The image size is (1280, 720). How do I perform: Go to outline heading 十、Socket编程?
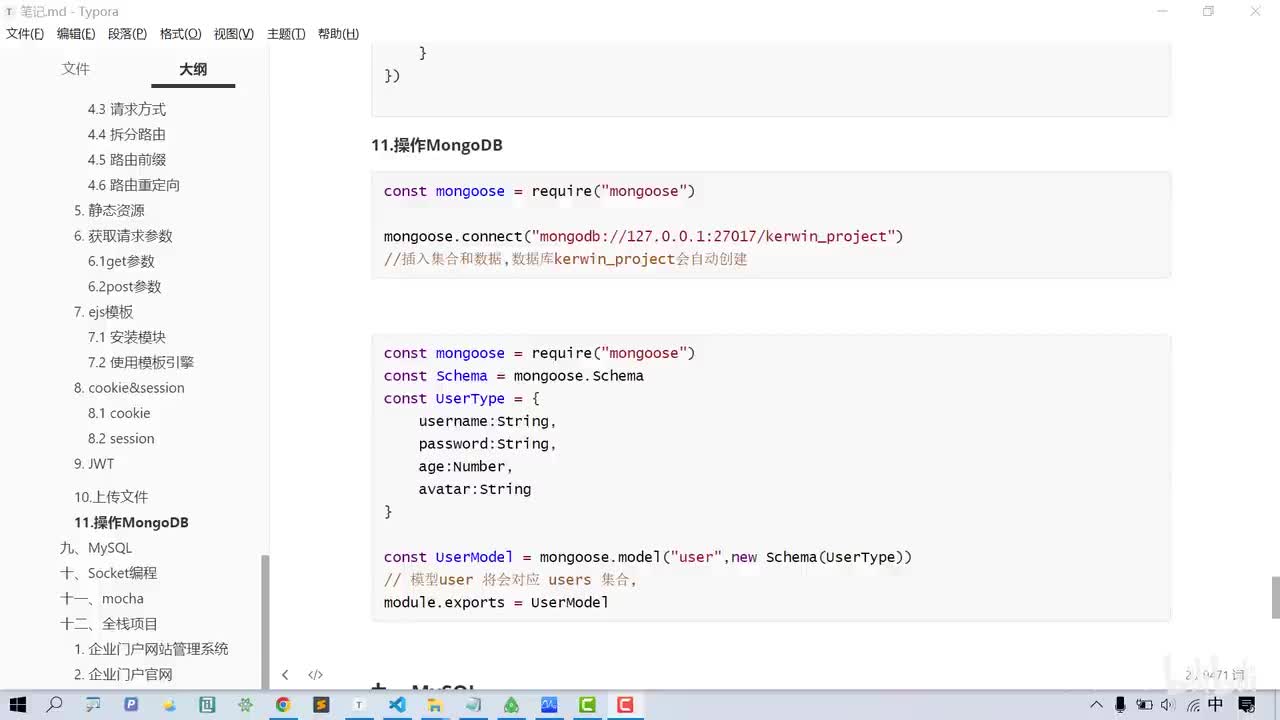(x=108, y=573)
